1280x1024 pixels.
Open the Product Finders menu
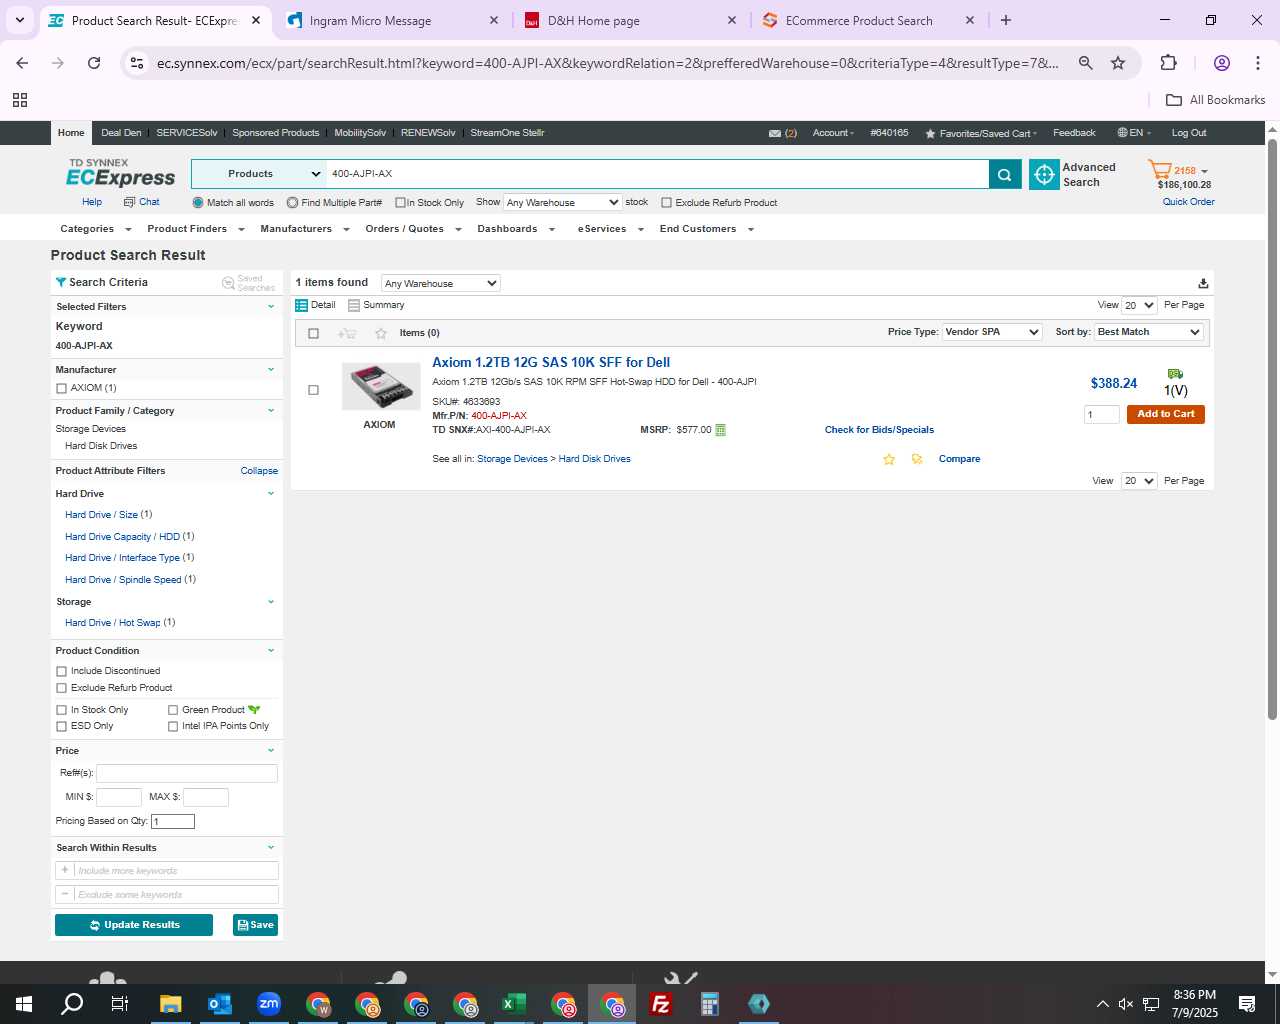point(195,229)
